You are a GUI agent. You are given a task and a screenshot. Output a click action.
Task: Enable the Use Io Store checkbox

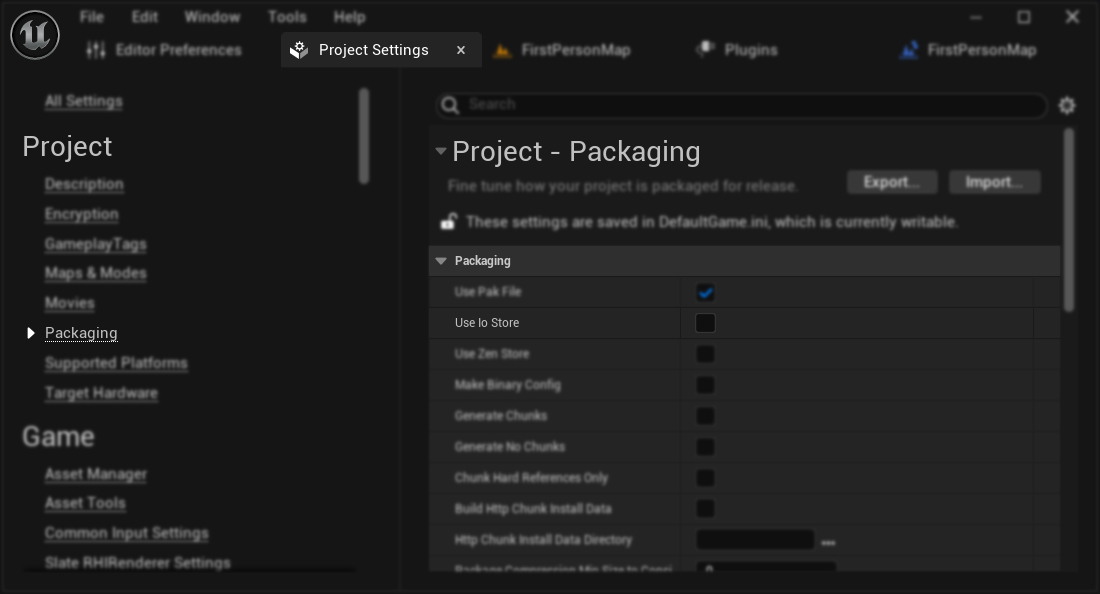(x=705, y=323)
